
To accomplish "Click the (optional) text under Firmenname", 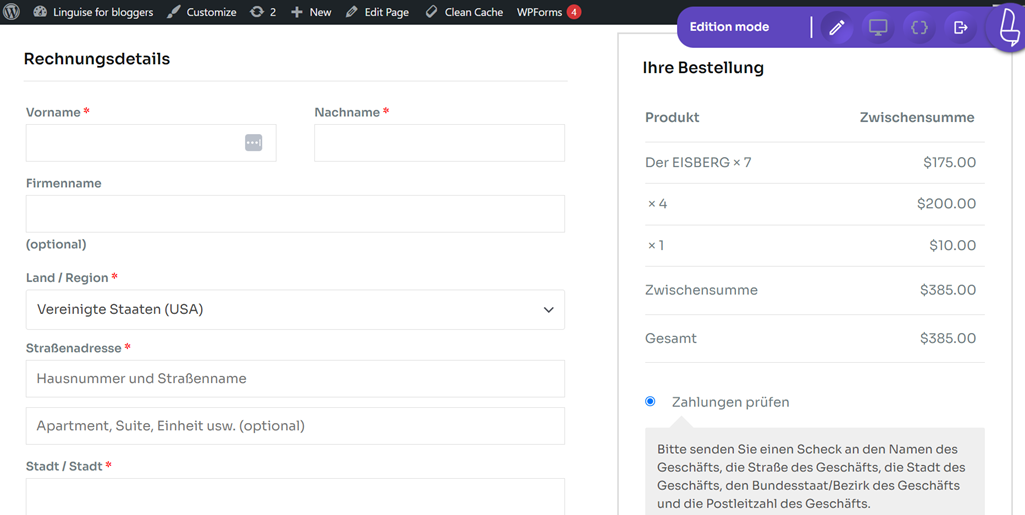I will click(56, 244).
